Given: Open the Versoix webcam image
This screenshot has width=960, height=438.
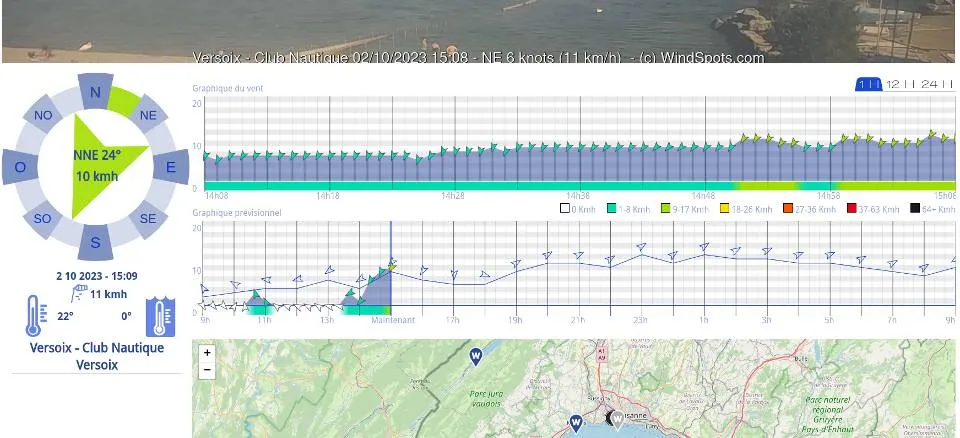Looking at the screenshot, I should [478, 31].
